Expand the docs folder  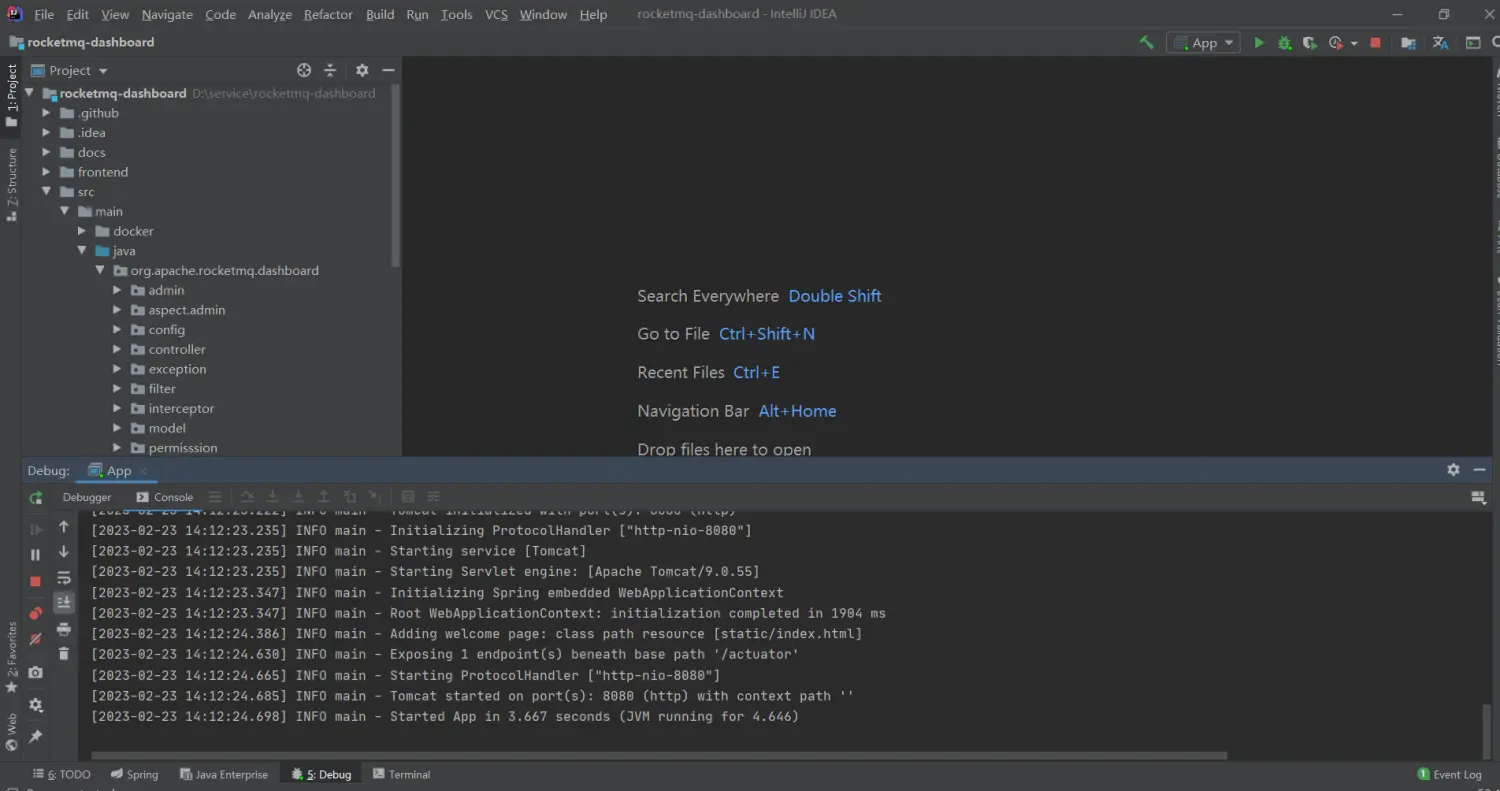click(46, 152)
